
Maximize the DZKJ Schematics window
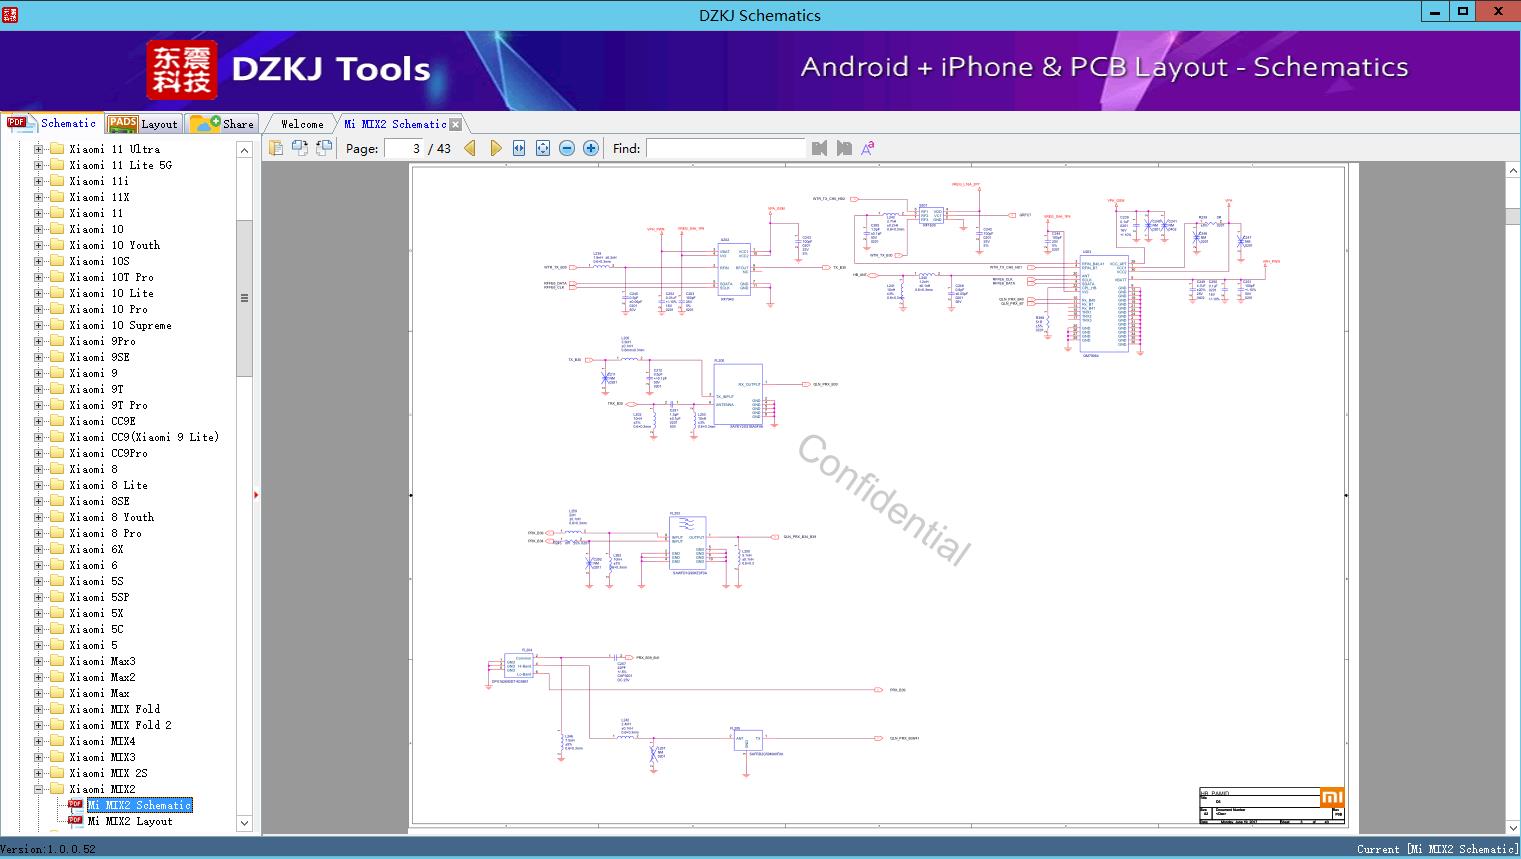(1463, 11)
